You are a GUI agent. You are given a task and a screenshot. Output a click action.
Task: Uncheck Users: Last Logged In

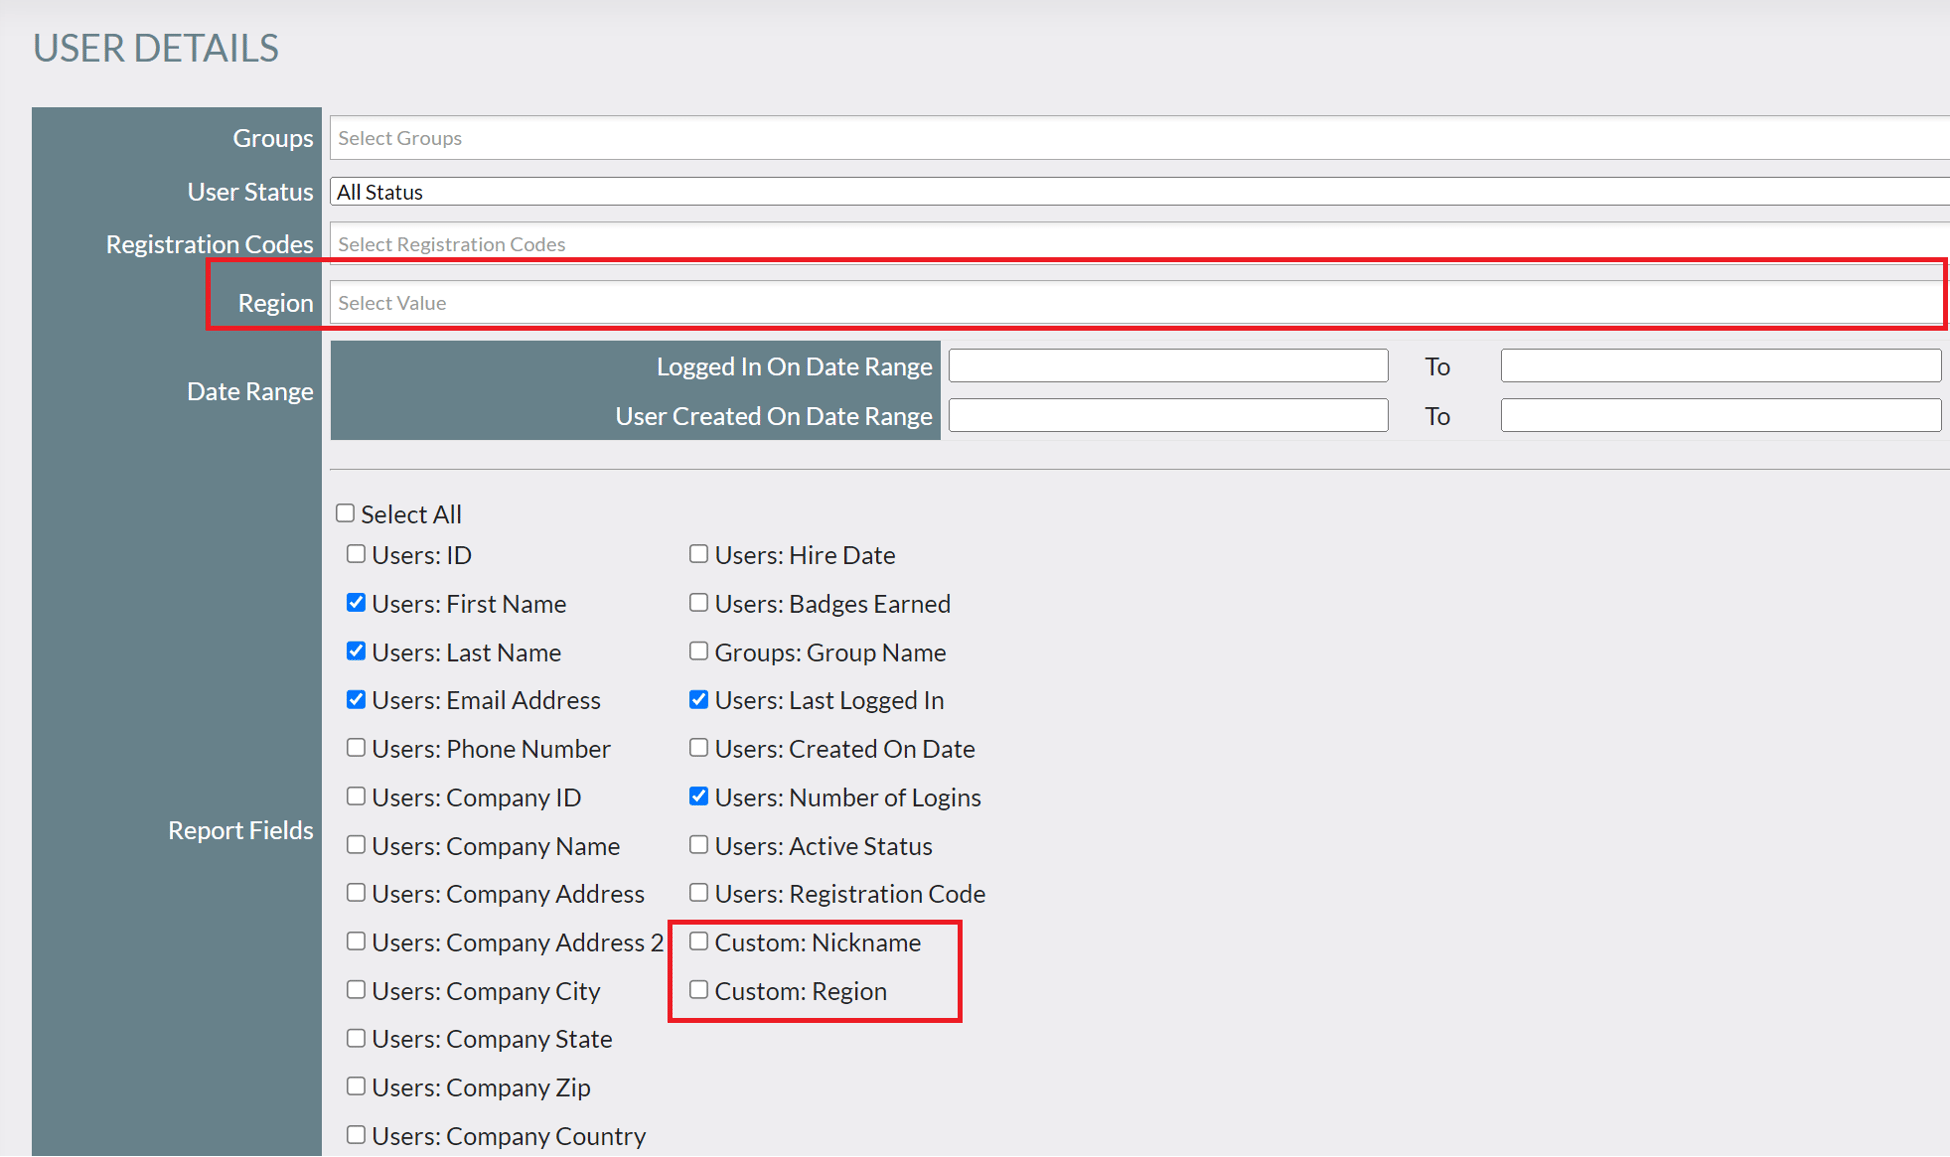[698, 698]
